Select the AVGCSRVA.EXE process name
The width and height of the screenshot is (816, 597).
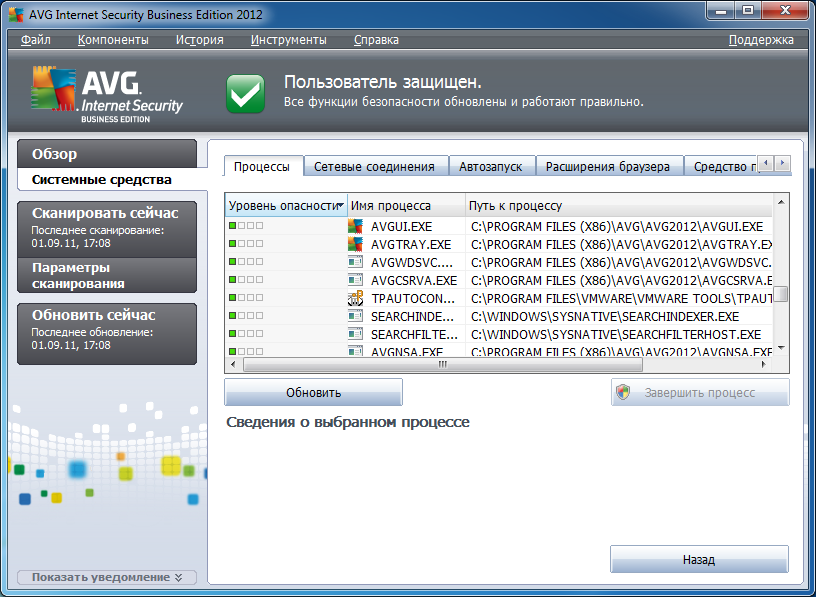(414, 281)
